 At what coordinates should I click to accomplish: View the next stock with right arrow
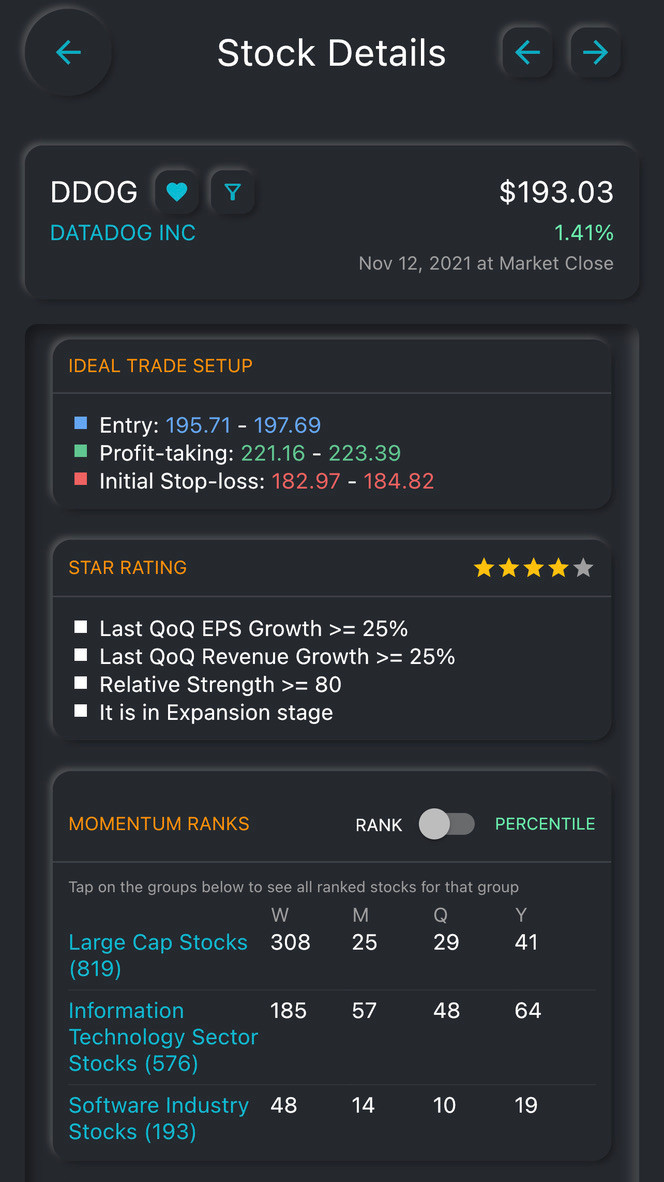pos(595,52)
